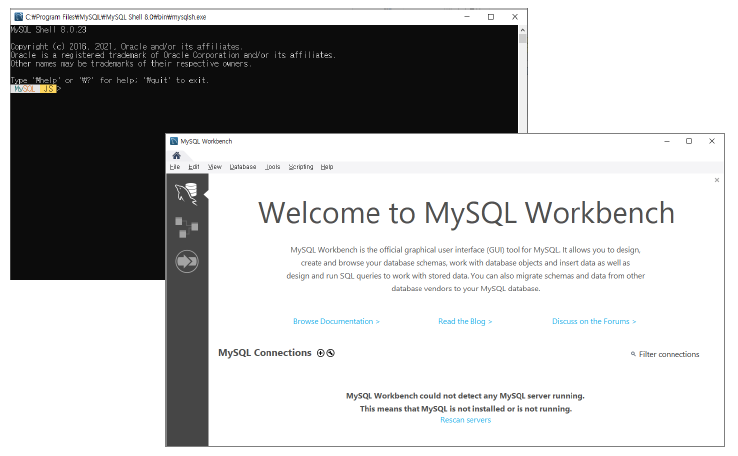The height and width of the screenshot is (456, 738).
Task: Click 'could not detect any MySQL server' message
Action: [465, 396]
